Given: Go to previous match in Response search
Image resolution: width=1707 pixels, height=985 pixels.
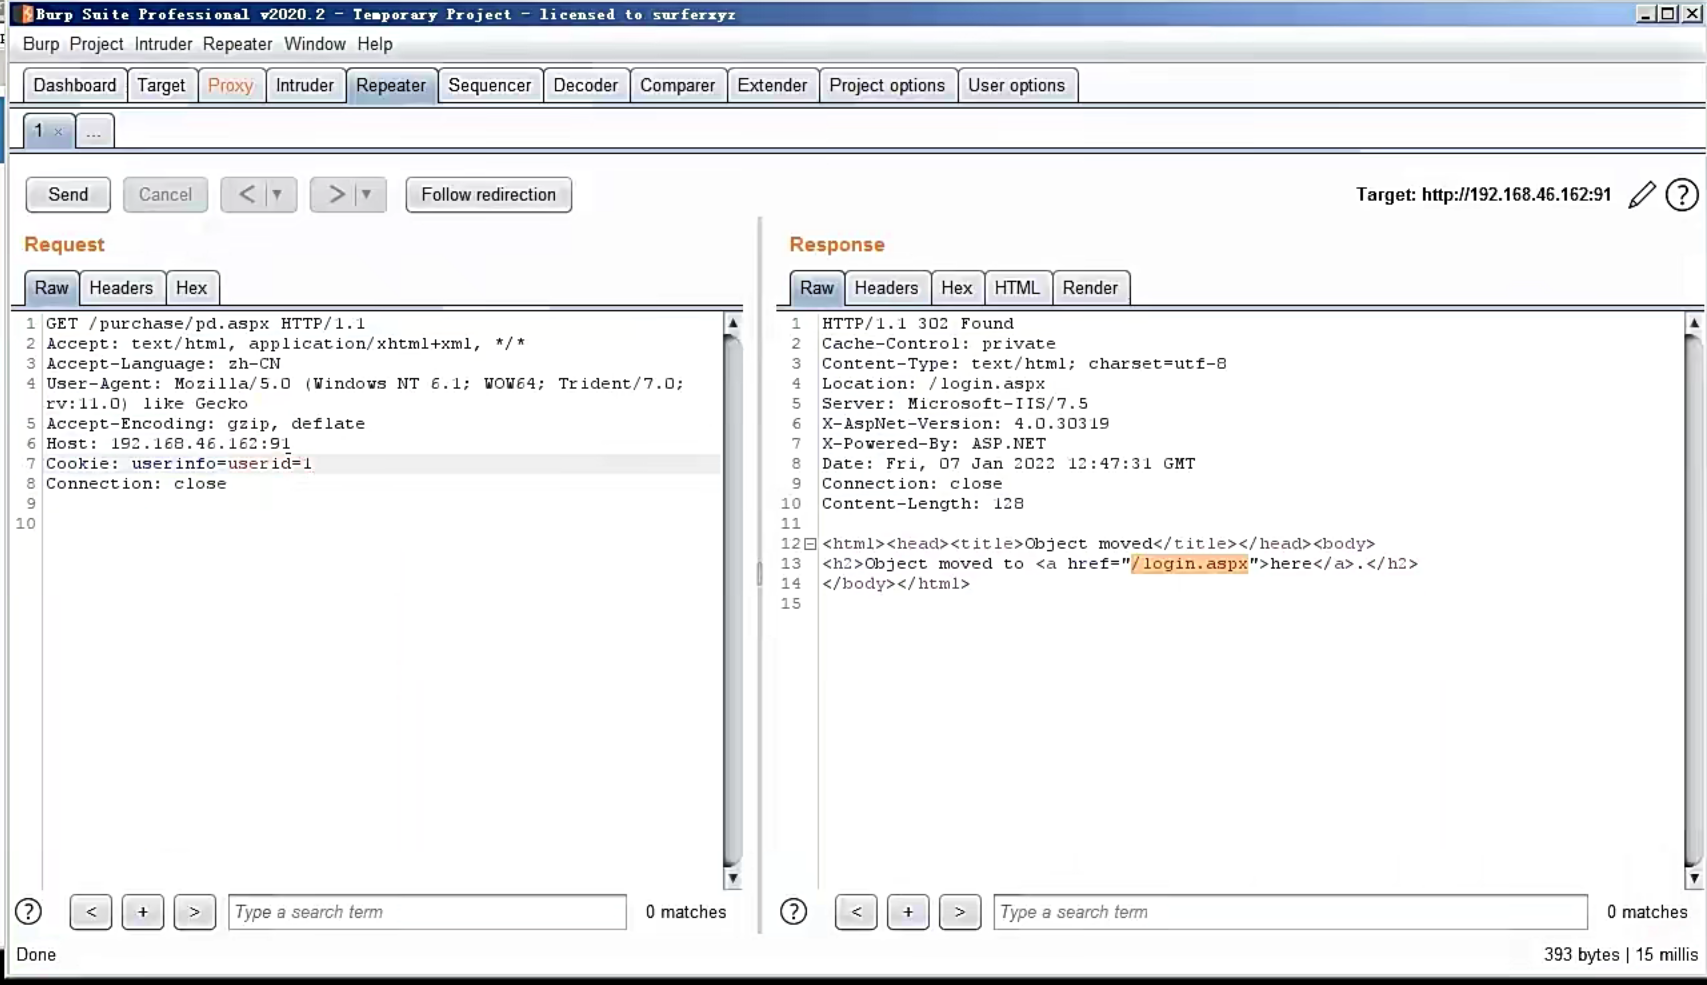Looking at the screenshot, I should pos(856,912).
